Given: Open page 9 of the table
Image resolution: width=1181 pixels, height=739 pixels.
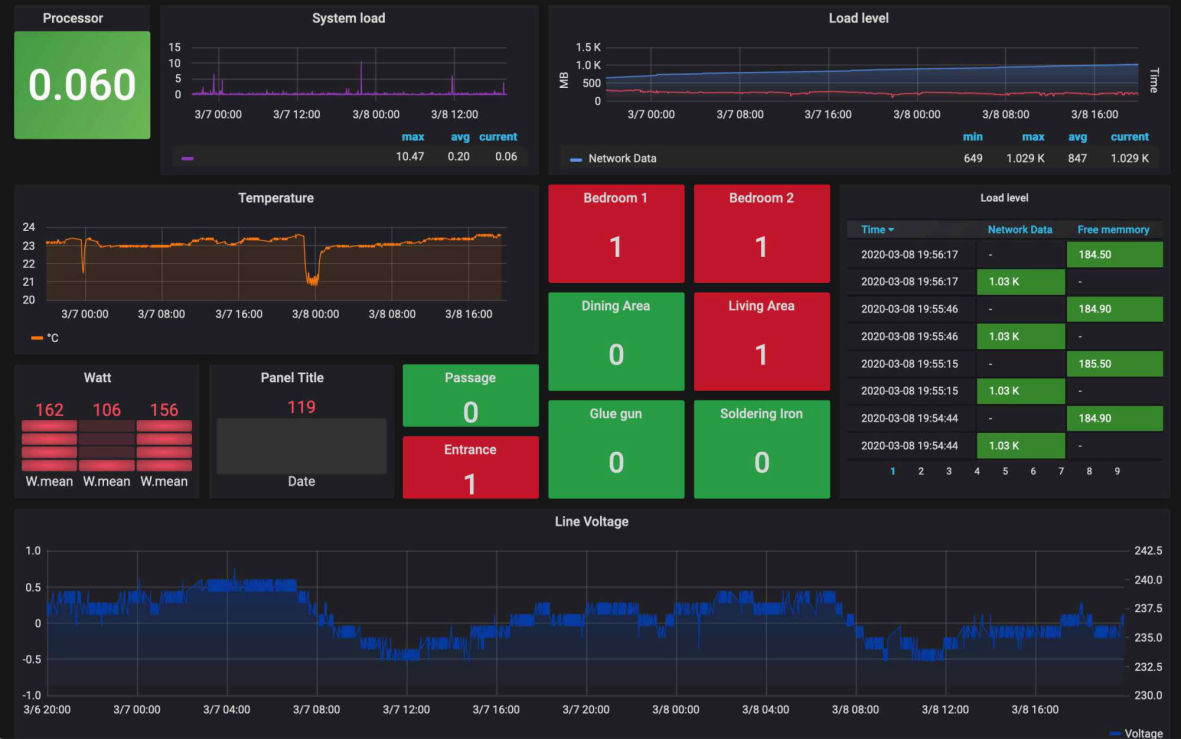Looking at the screenshot, I should [x=1117, y=470].
